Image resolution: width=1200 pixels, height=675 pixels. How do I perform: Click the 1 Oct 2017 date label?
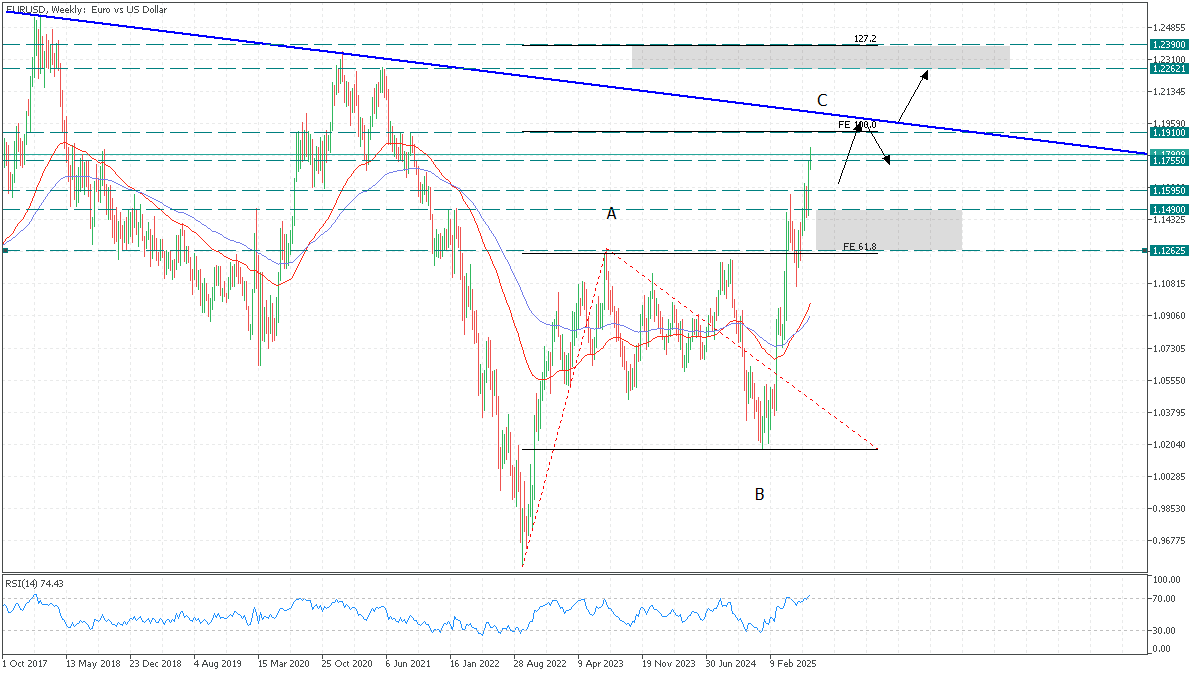pyautogui.click(x=25, y=663)
